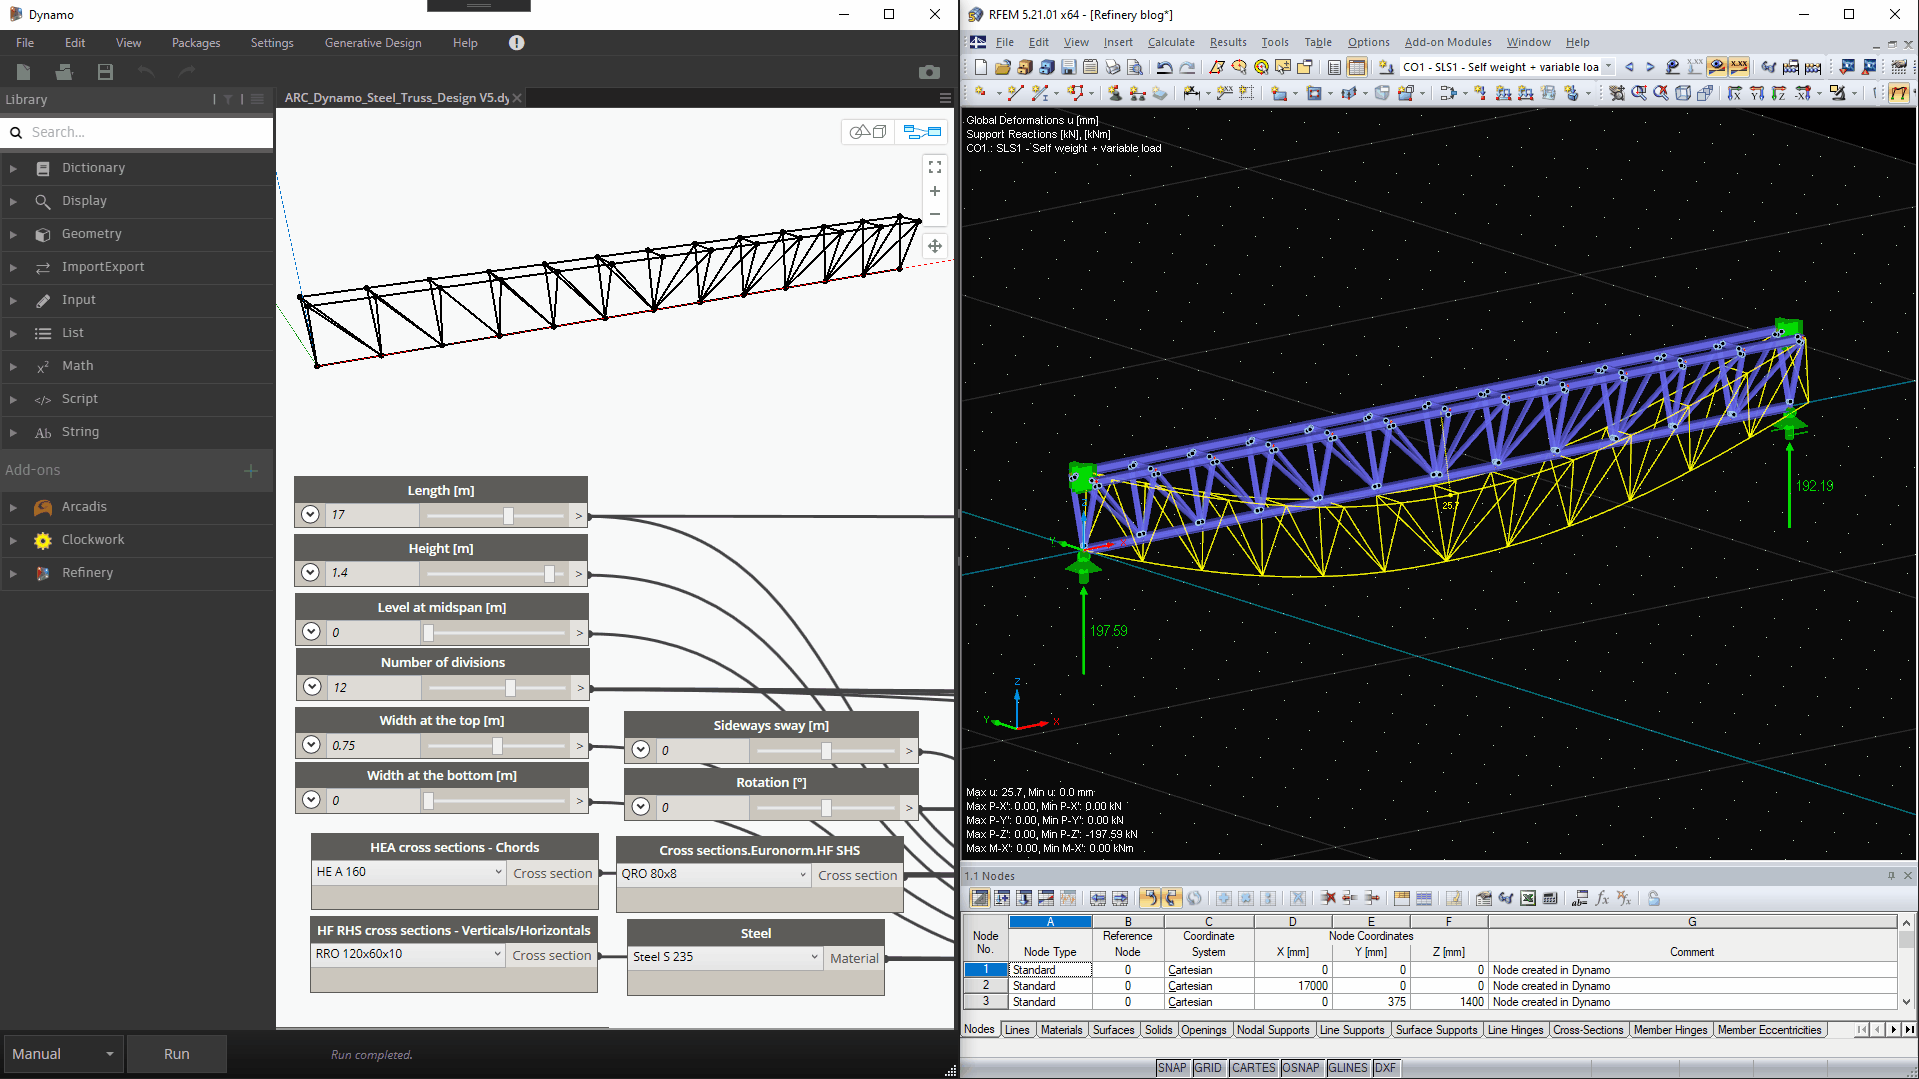The width and height of the screenshot is (1919, 1079).
Task: Switch to 3D background preview navigation
Action: pyautogui.click(x=868, y=132)
